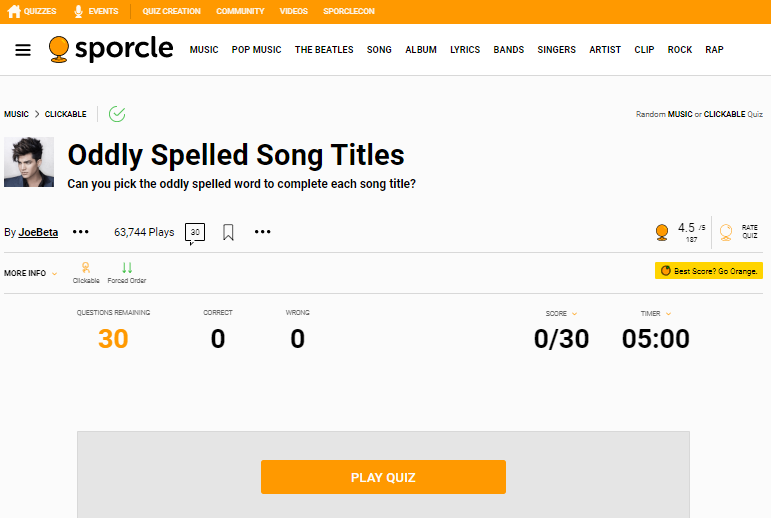Start the quiz with Play Quiz
Viewport: 771px width, 518px height.
[383, 477]
